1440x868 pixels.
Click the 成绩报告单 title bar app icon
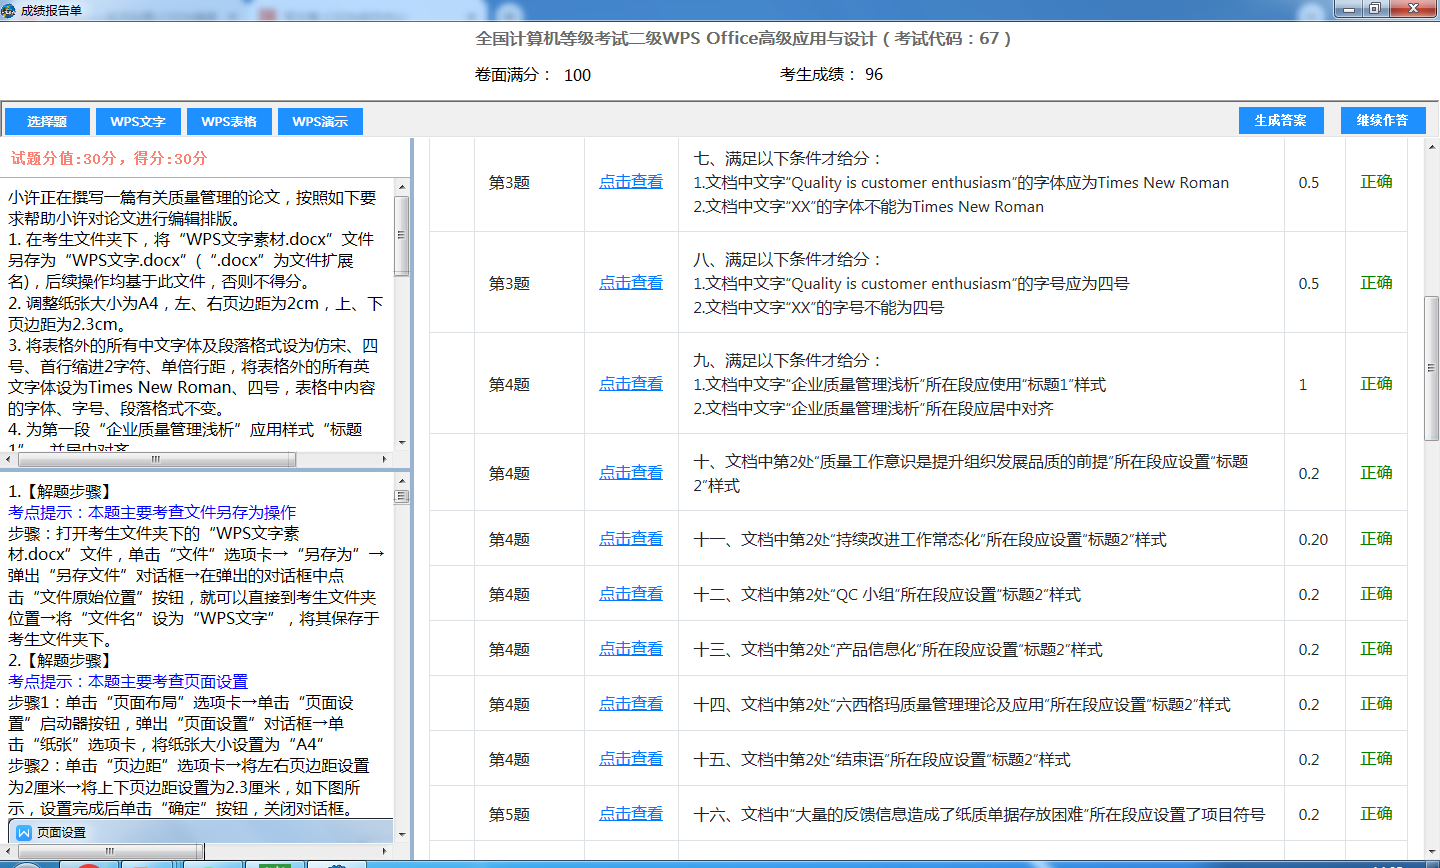click(x=9, y=10)
